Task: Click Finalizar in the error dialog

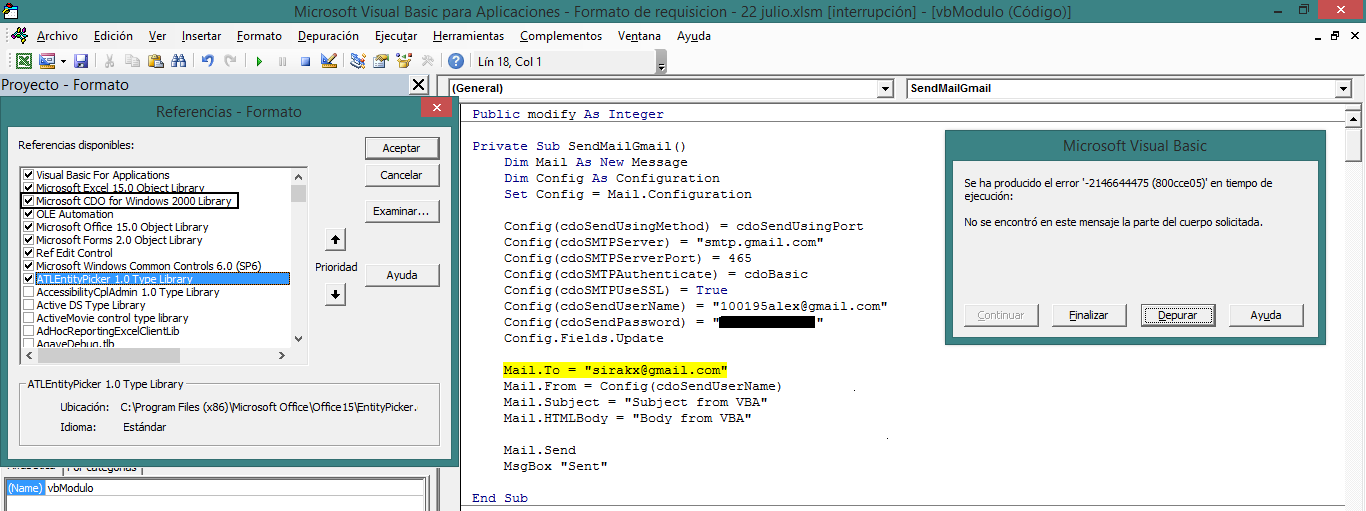Action: click(x=1089, y=315)
